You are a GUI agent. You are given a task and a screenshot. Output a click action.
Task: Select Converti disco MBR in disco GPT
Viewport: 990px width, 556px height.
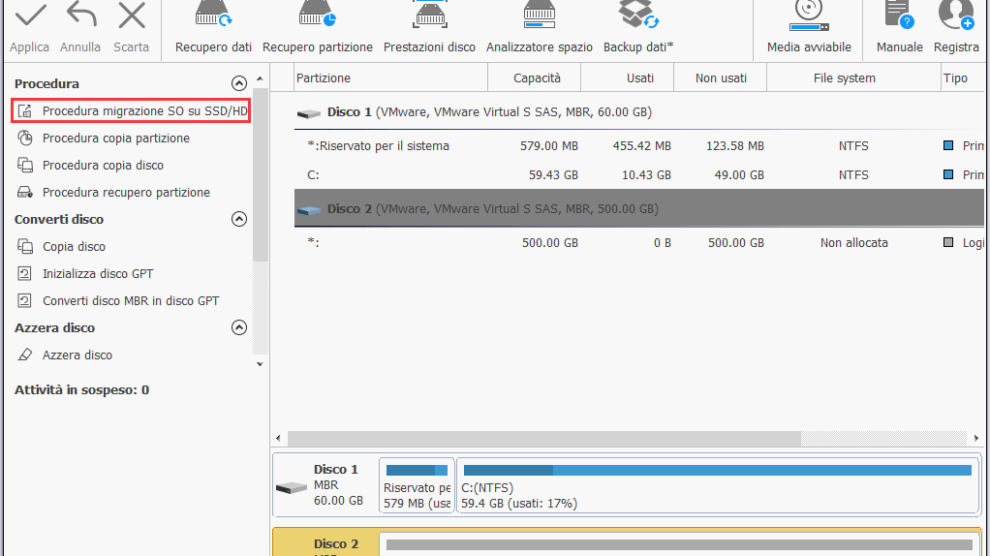click(x=130, y=301)
